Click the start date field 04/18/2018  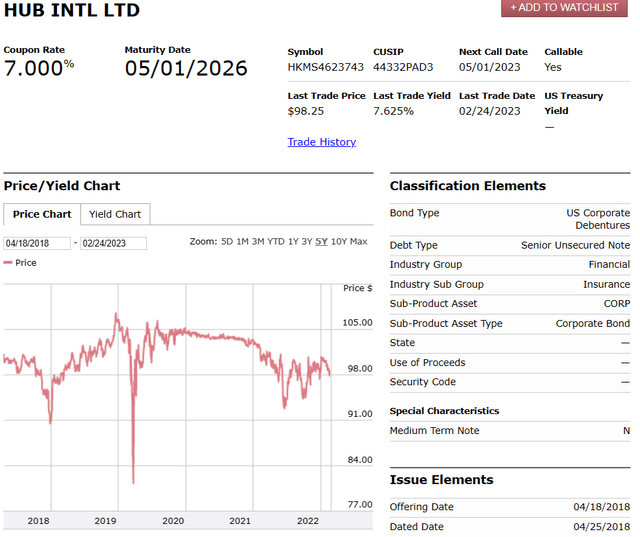37,244
